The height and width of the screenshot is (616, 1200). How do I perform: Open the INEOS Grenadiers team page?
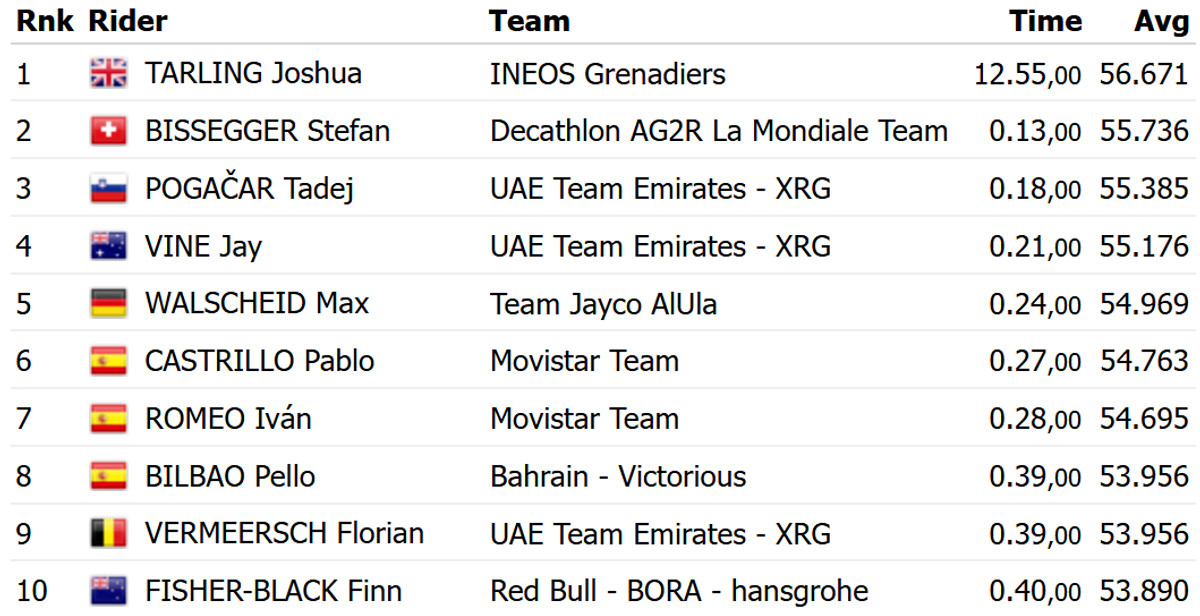[607, 73]
